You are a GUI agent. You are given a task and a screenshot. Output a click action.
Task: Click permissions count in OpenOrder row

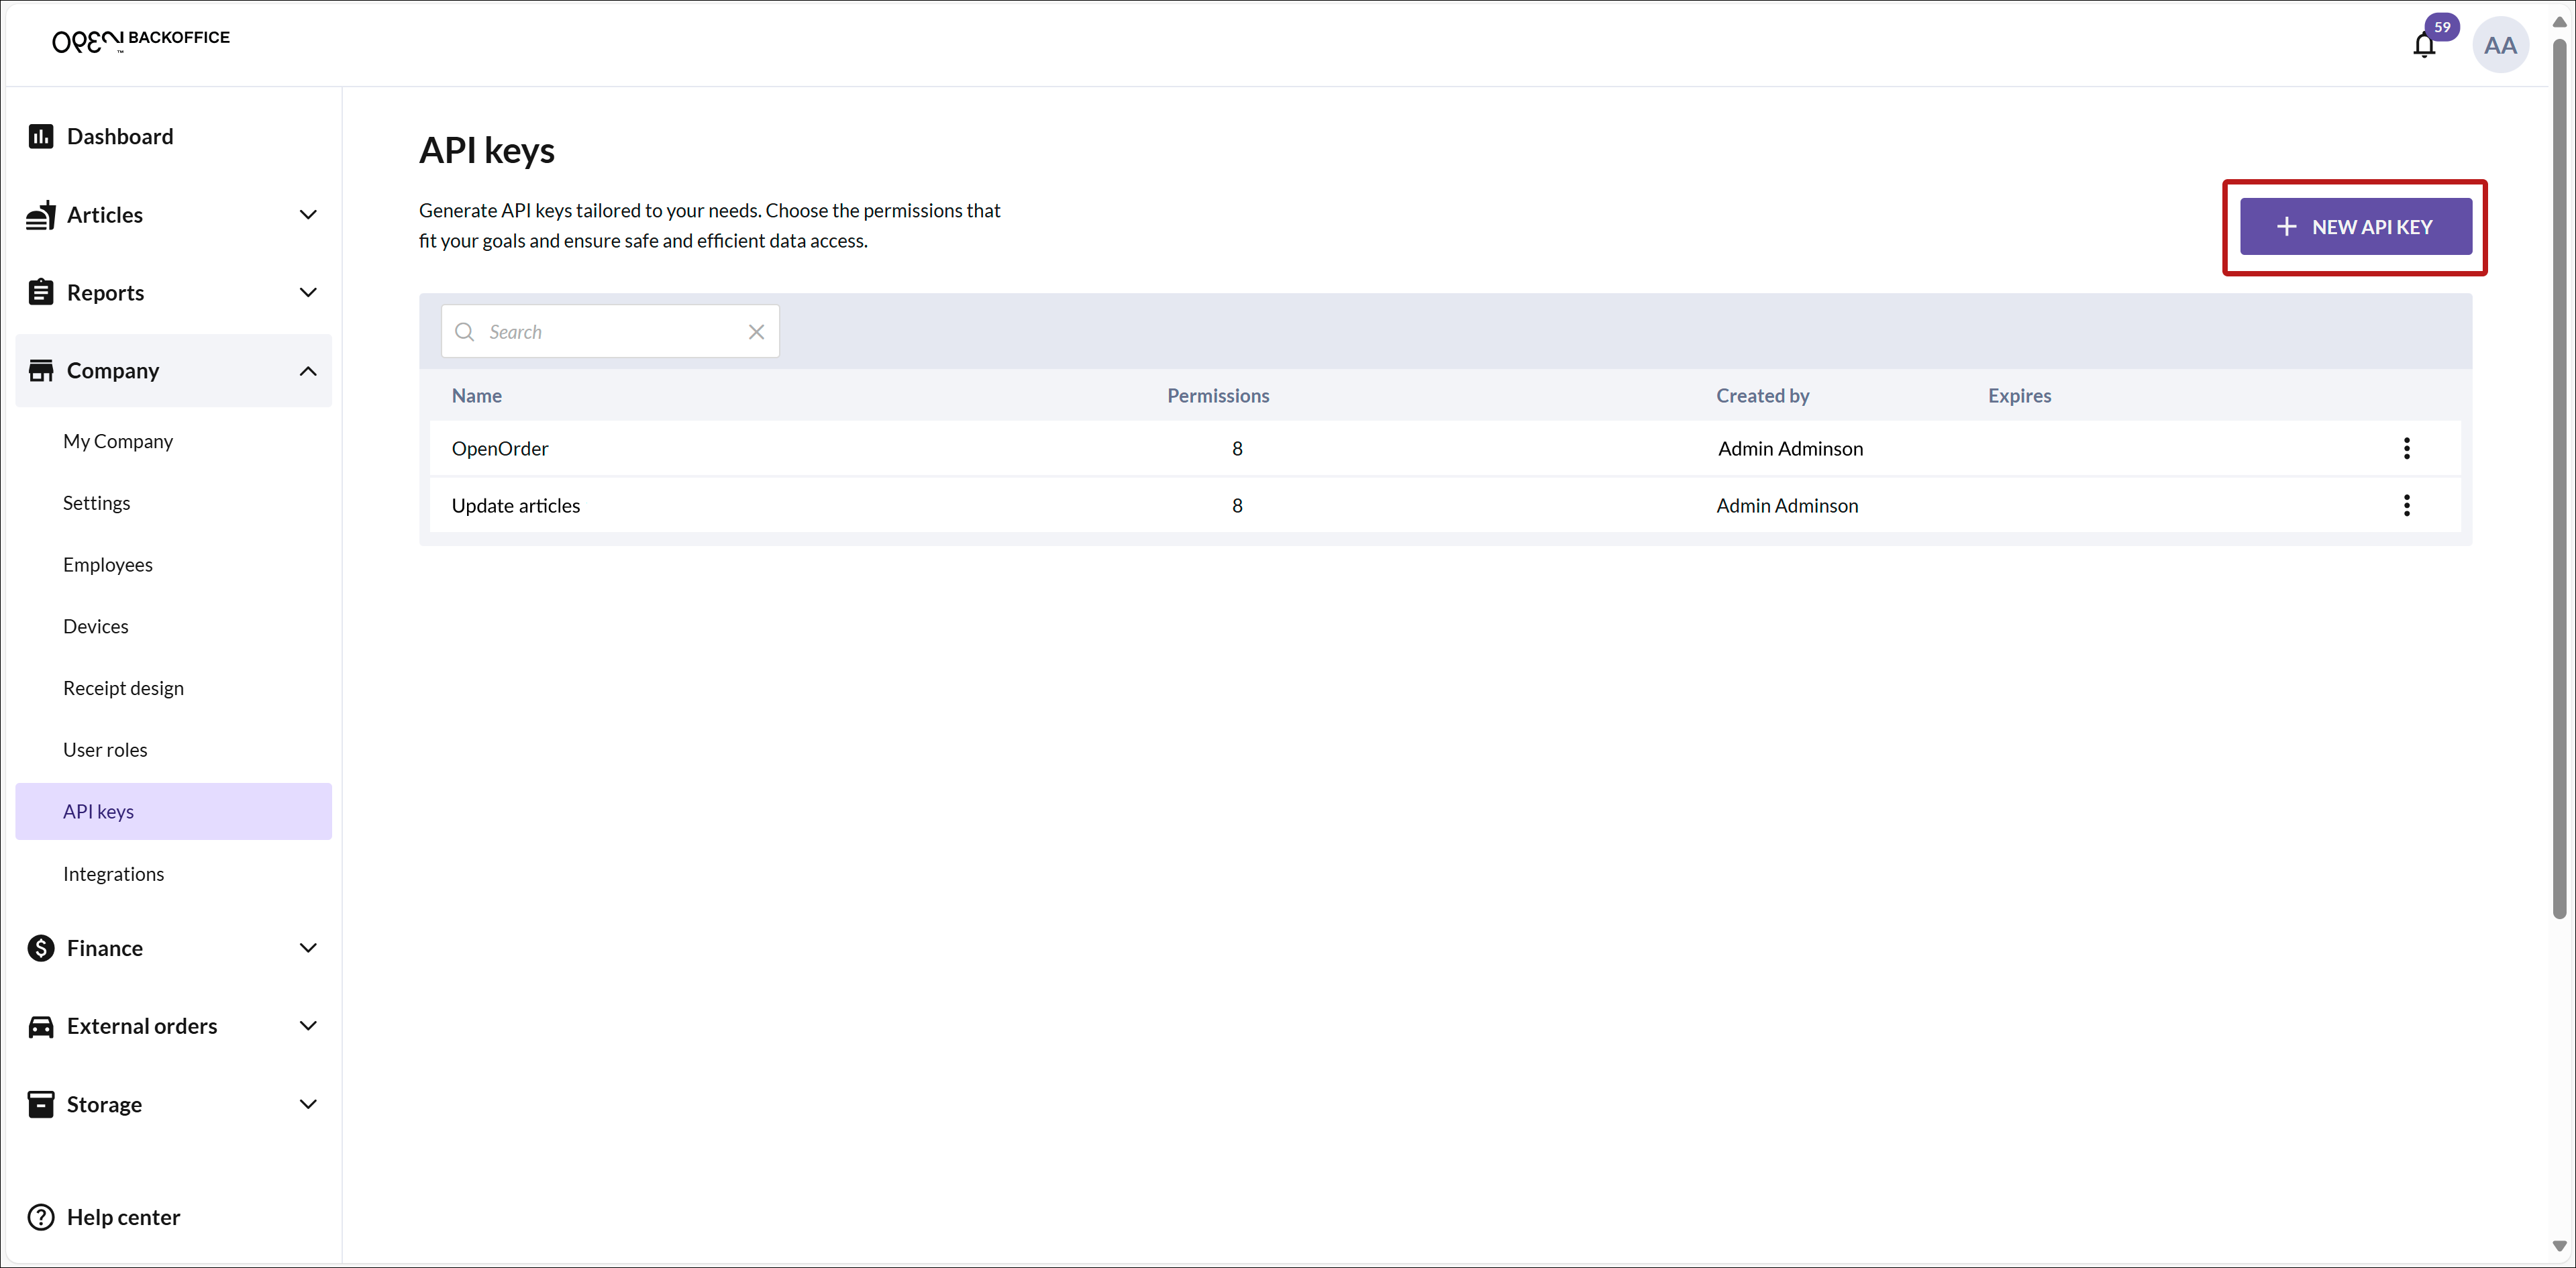pos(1237,448)
